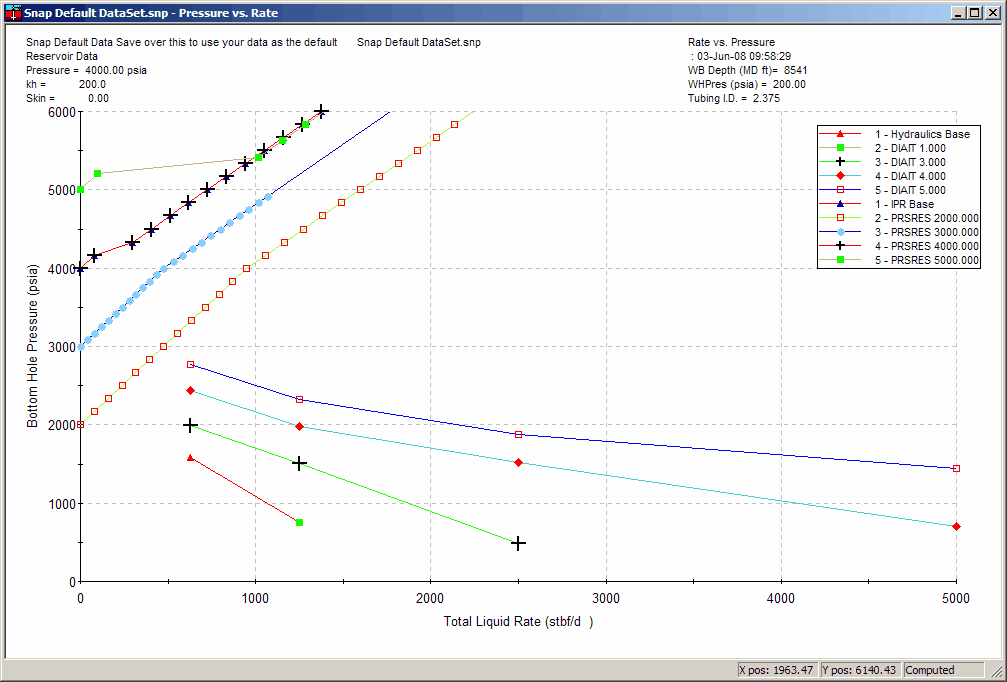The height and width of the screenshot is (682, 1007).
Task: Click the green swatch for PRSRES 5000.000
Action: click(841, 260)
